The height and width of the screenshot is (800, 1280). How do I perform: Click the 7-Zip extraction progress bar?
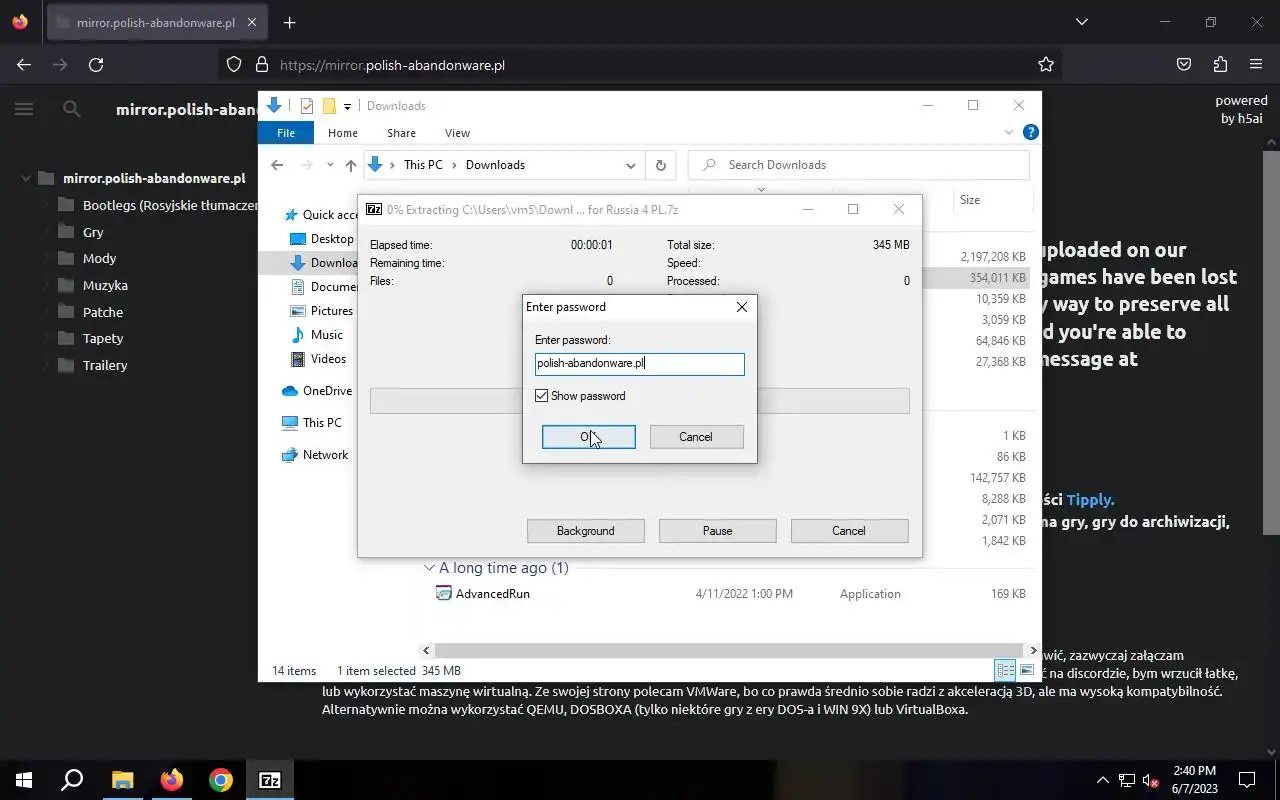coord(640,400)
